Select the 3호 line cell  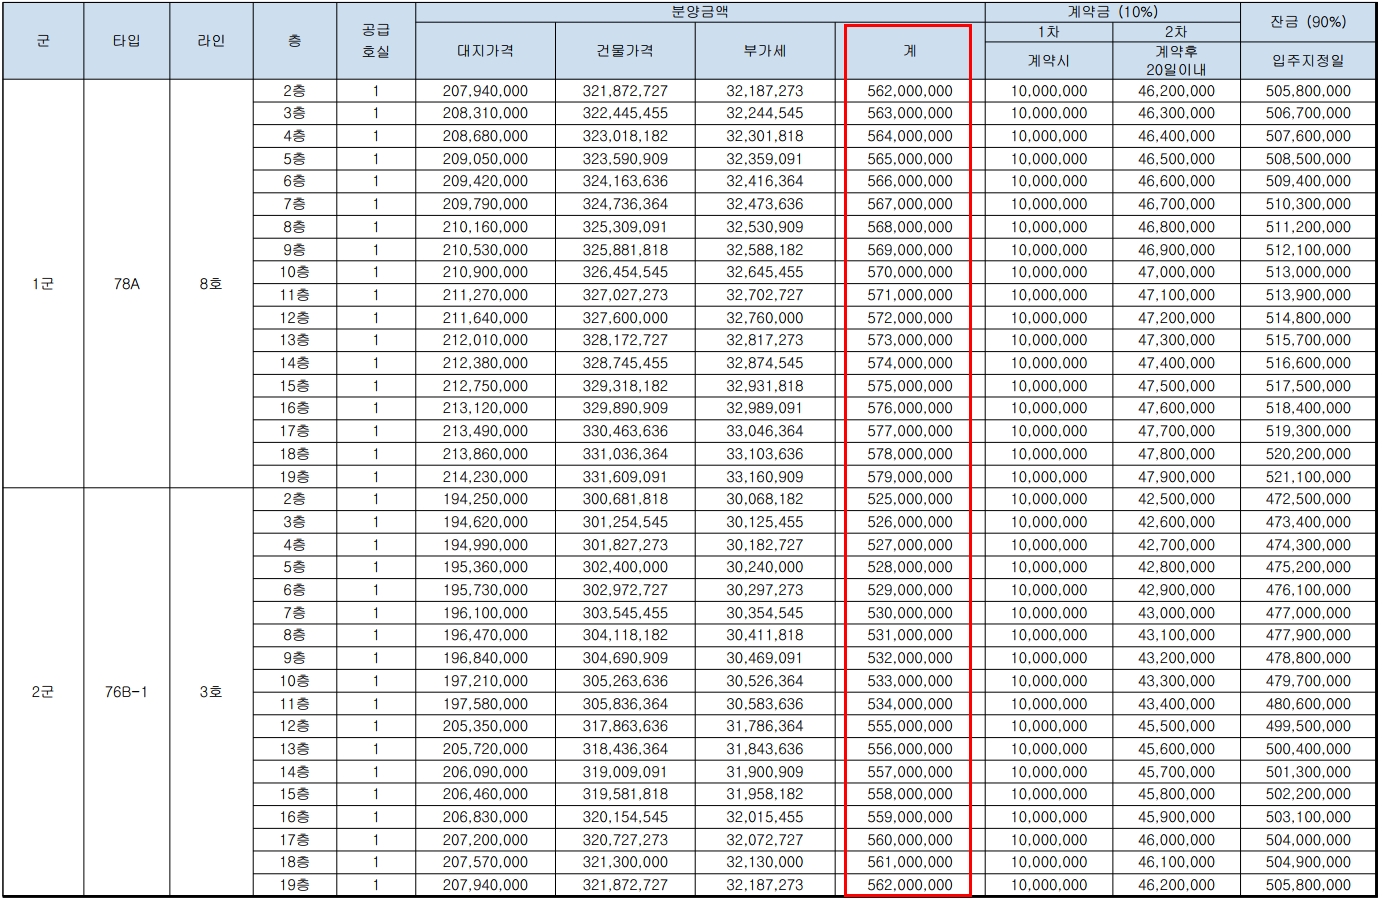[211, 692]
